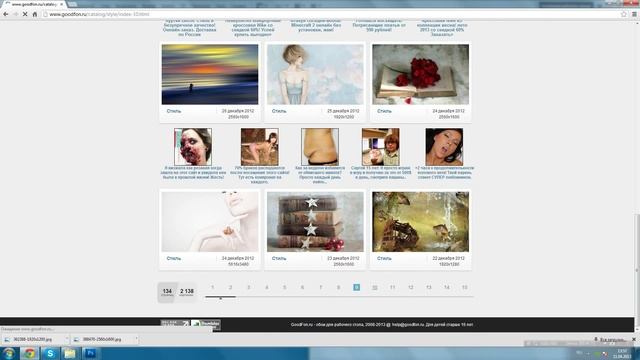Open Skype from the taskbar
640x360 pixels.
50,353
